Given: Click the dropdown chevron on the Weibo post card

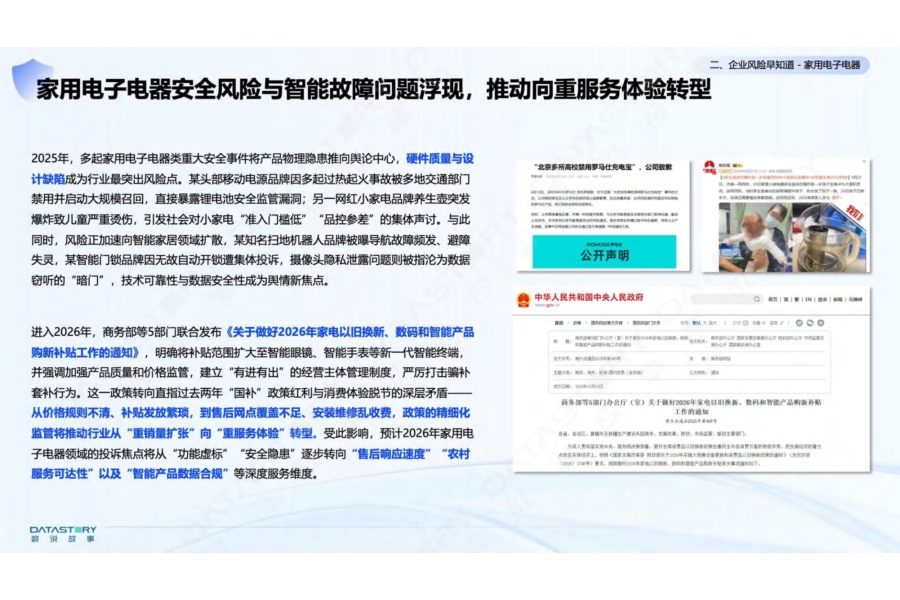Looking at the screenshot, I should (x=864, y=162).
